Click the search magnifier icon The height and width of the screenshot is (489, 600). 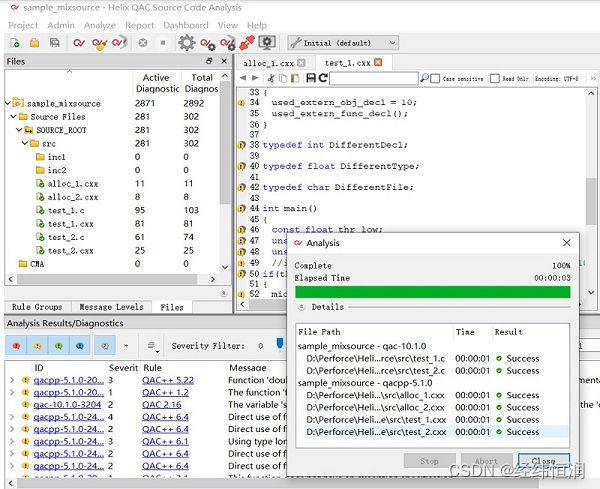[424, 78]
